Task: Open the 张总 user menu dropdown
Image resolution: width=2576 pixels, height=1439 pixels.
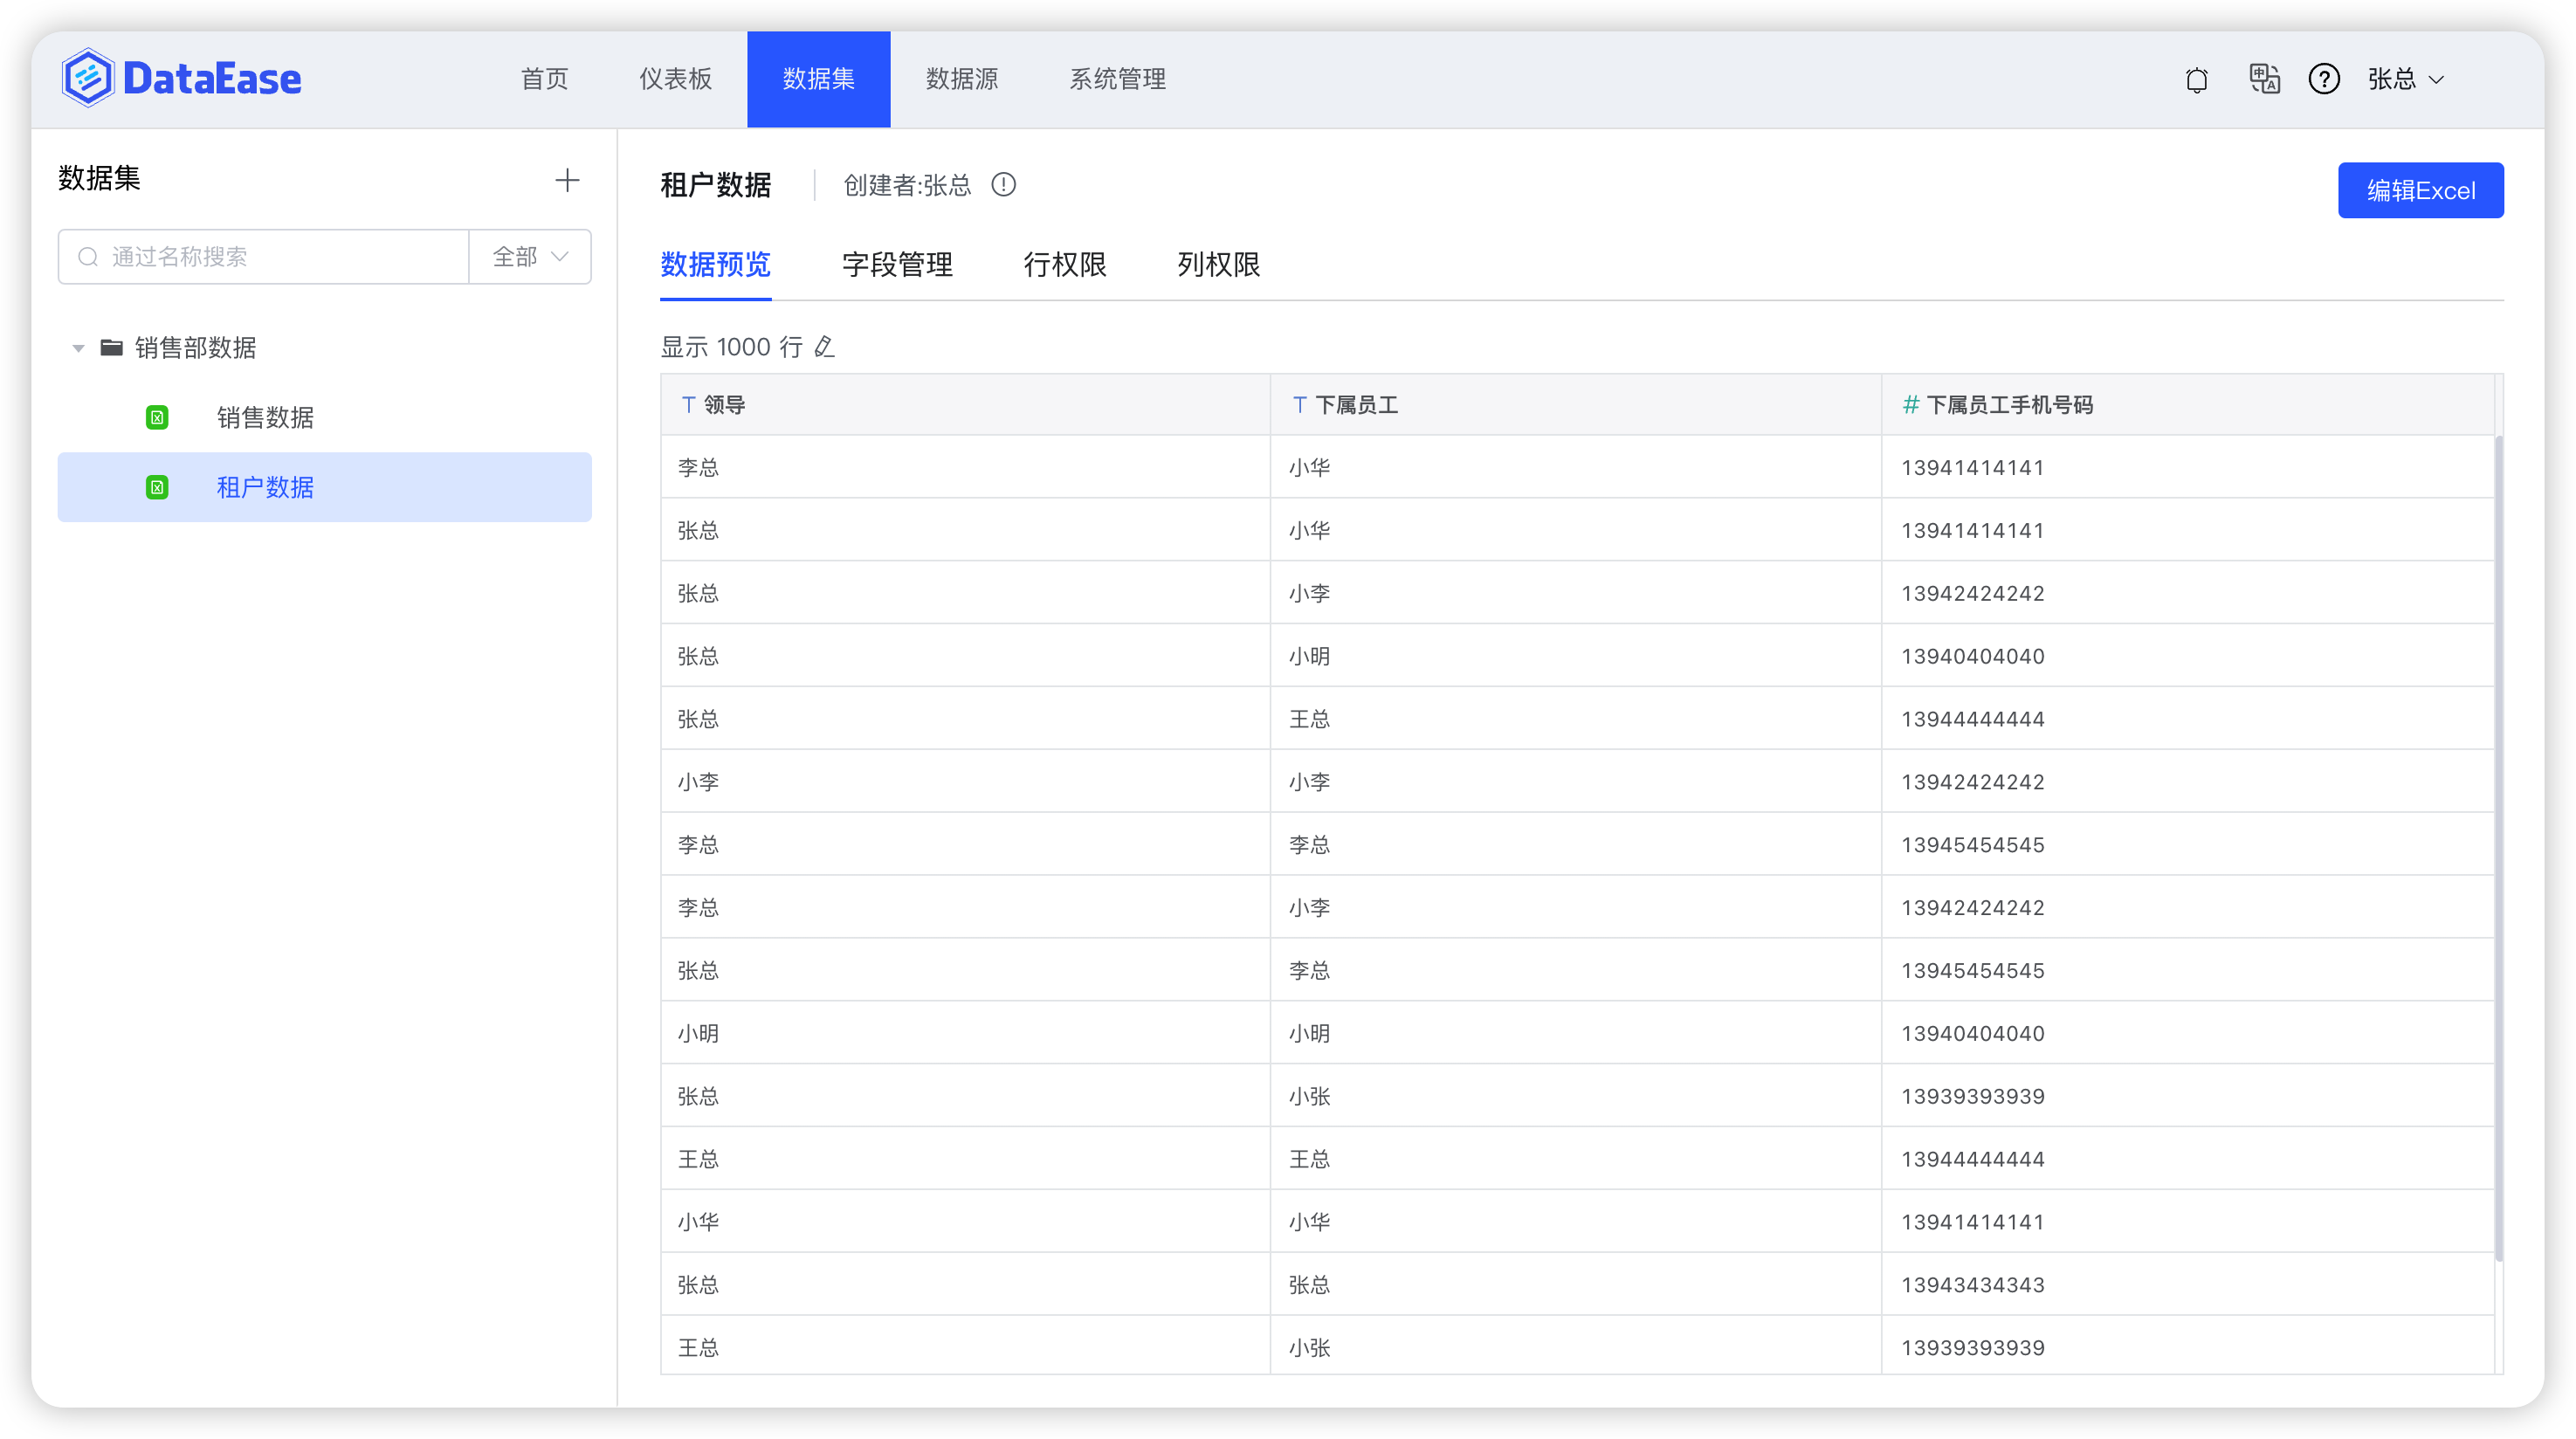Action: [2405, 79]
